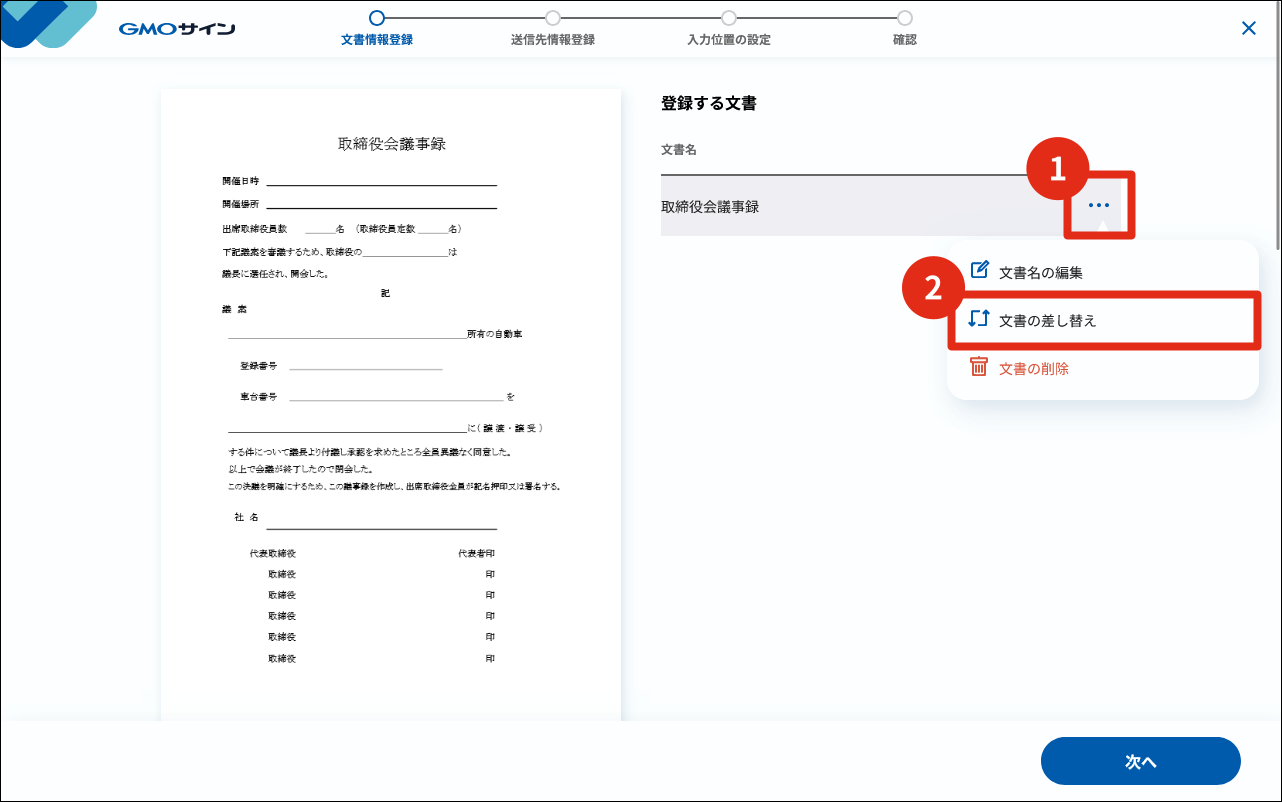Click the first step circle in progress bar
The width and height of the screenshot is (1282, 802).
pos(377,17)
